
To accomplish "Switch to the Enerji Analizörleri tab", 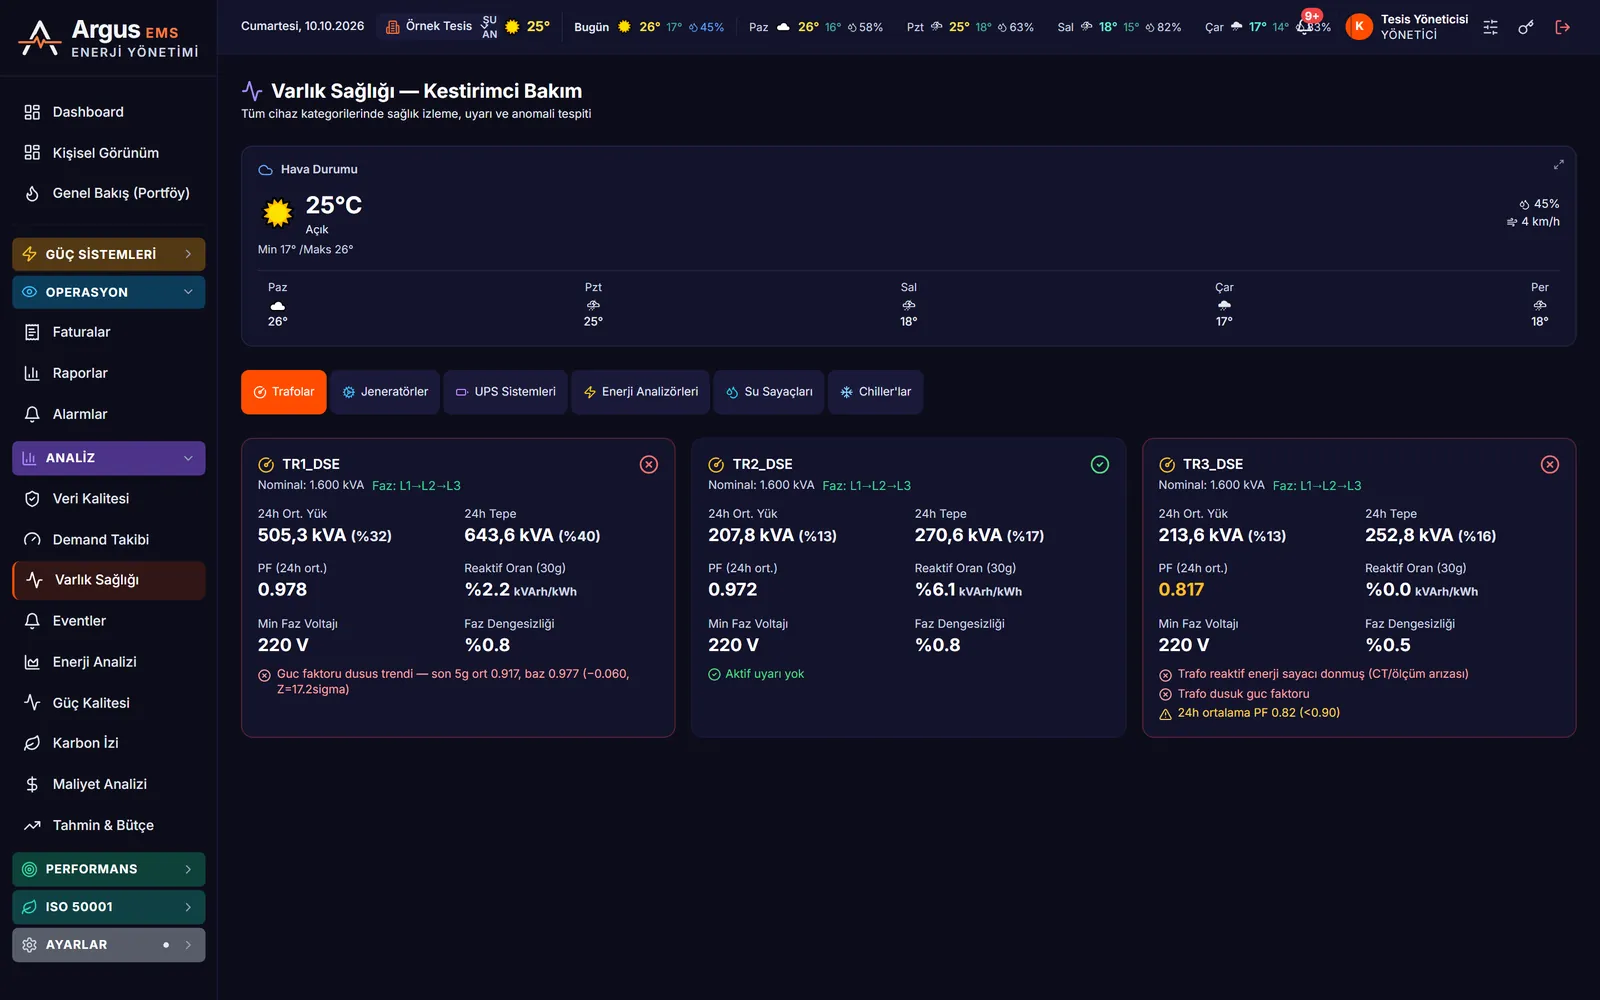I will click(x=641, y=392).
